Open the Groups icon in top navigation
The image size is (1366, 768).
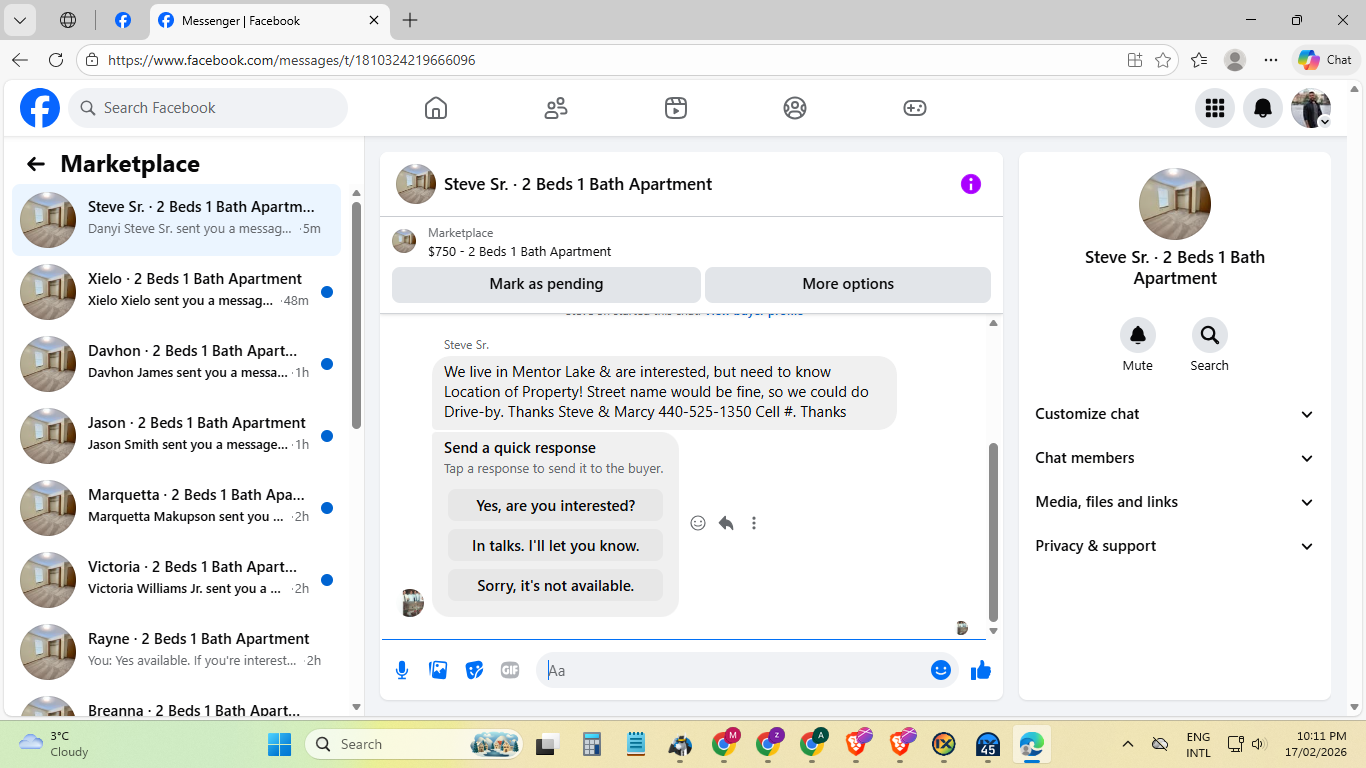coord(795,108)
